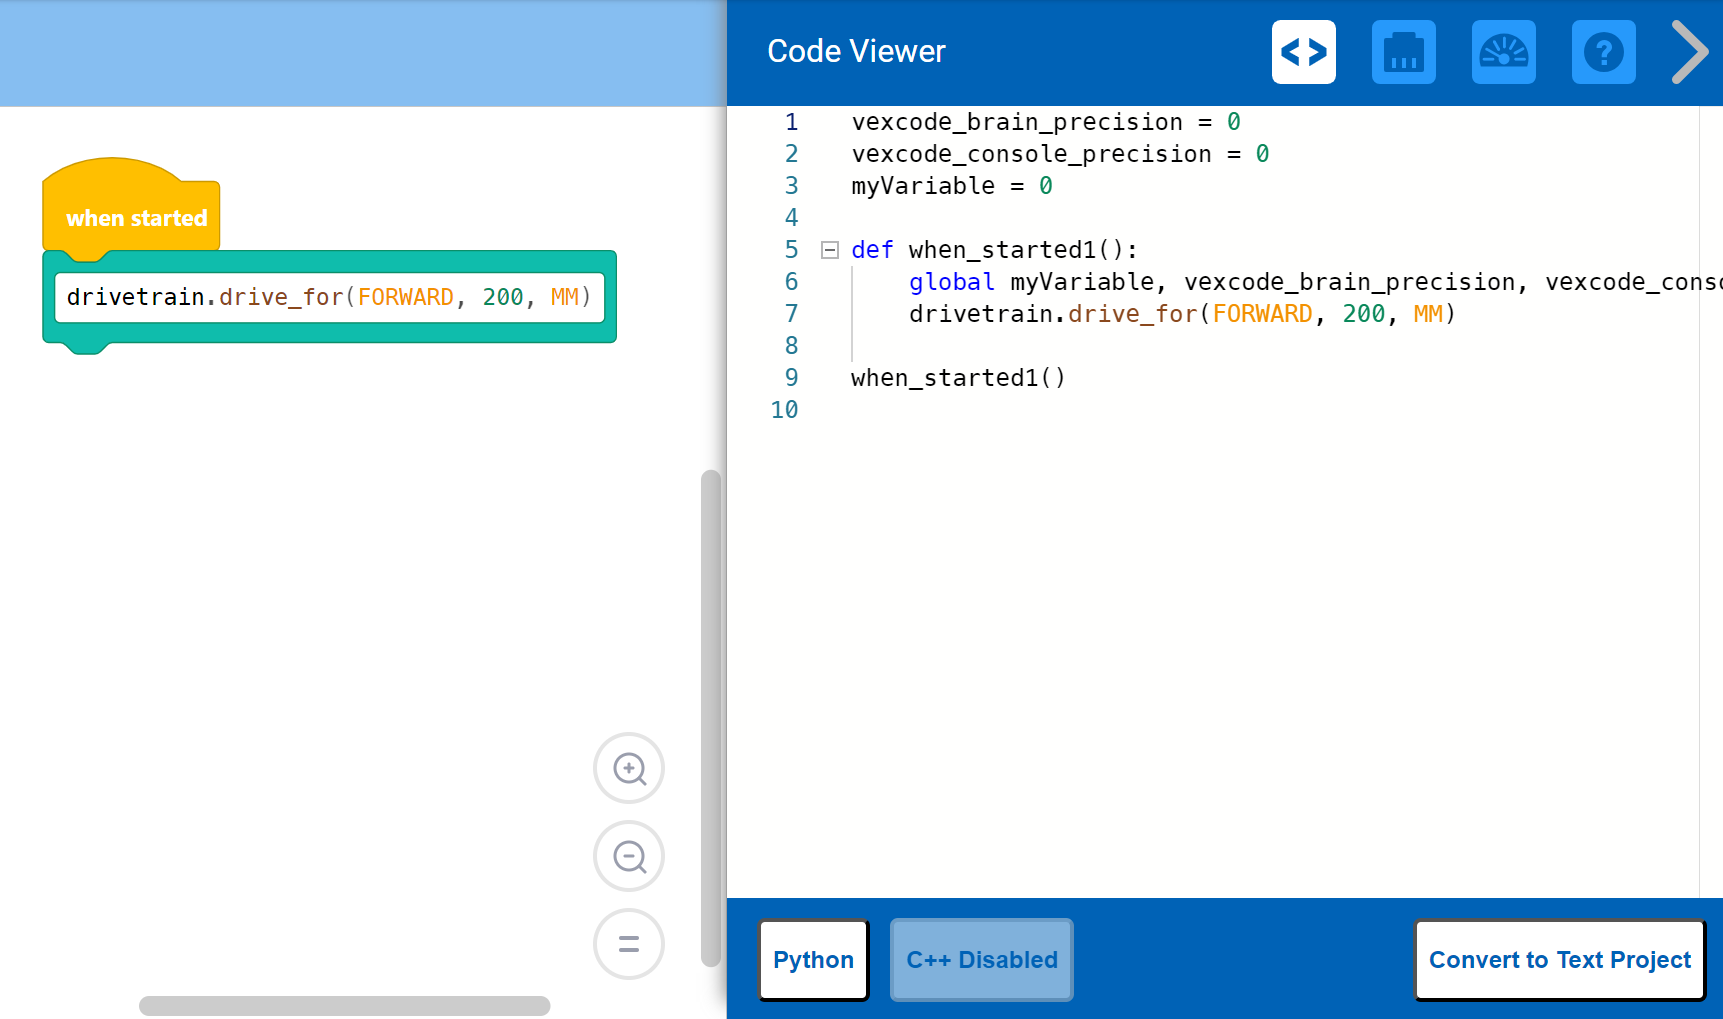1723x1019 pixels.
Task: Open the monitor dashboard gauge icon
Action: click(1503, 52)
